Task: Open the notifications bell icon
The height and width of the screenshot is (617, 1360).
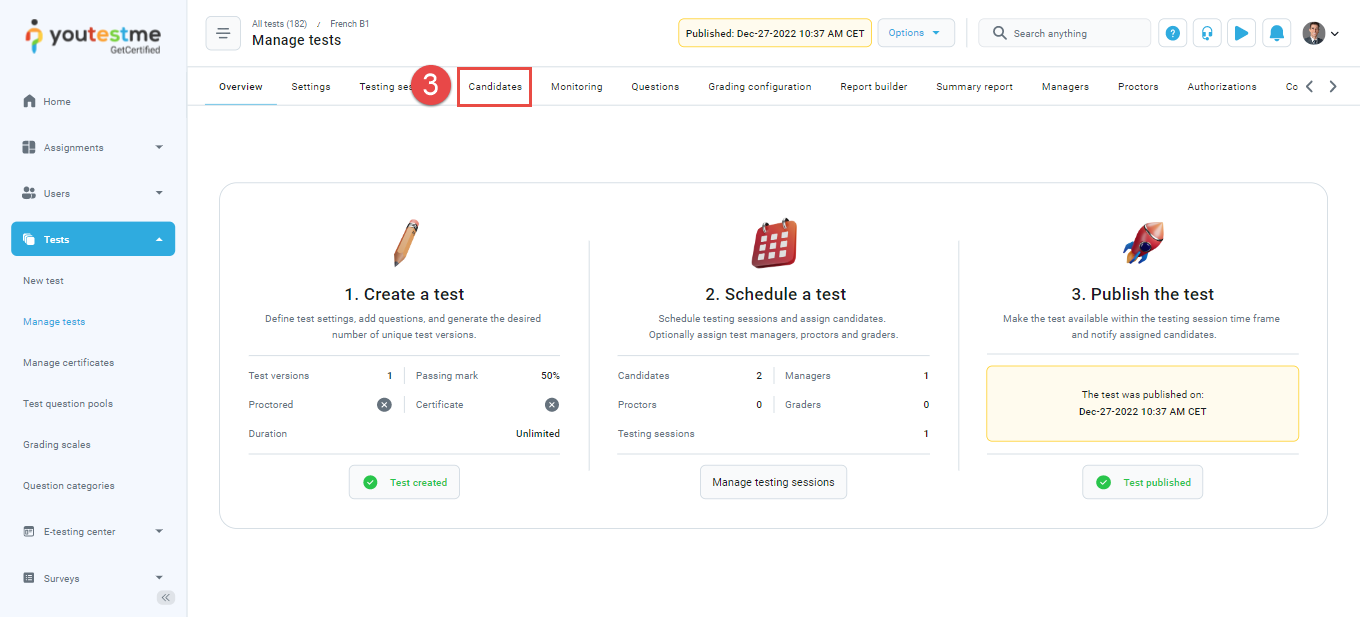Action: (x=1276, y=33)
